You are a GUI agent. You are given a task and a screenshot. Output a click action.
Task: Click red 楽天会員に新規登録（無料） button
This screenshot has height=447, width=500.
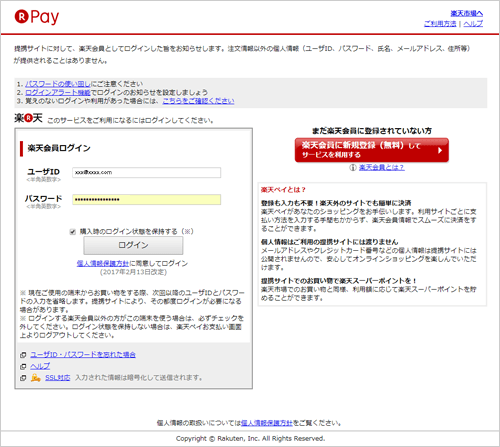pos(372,150)
